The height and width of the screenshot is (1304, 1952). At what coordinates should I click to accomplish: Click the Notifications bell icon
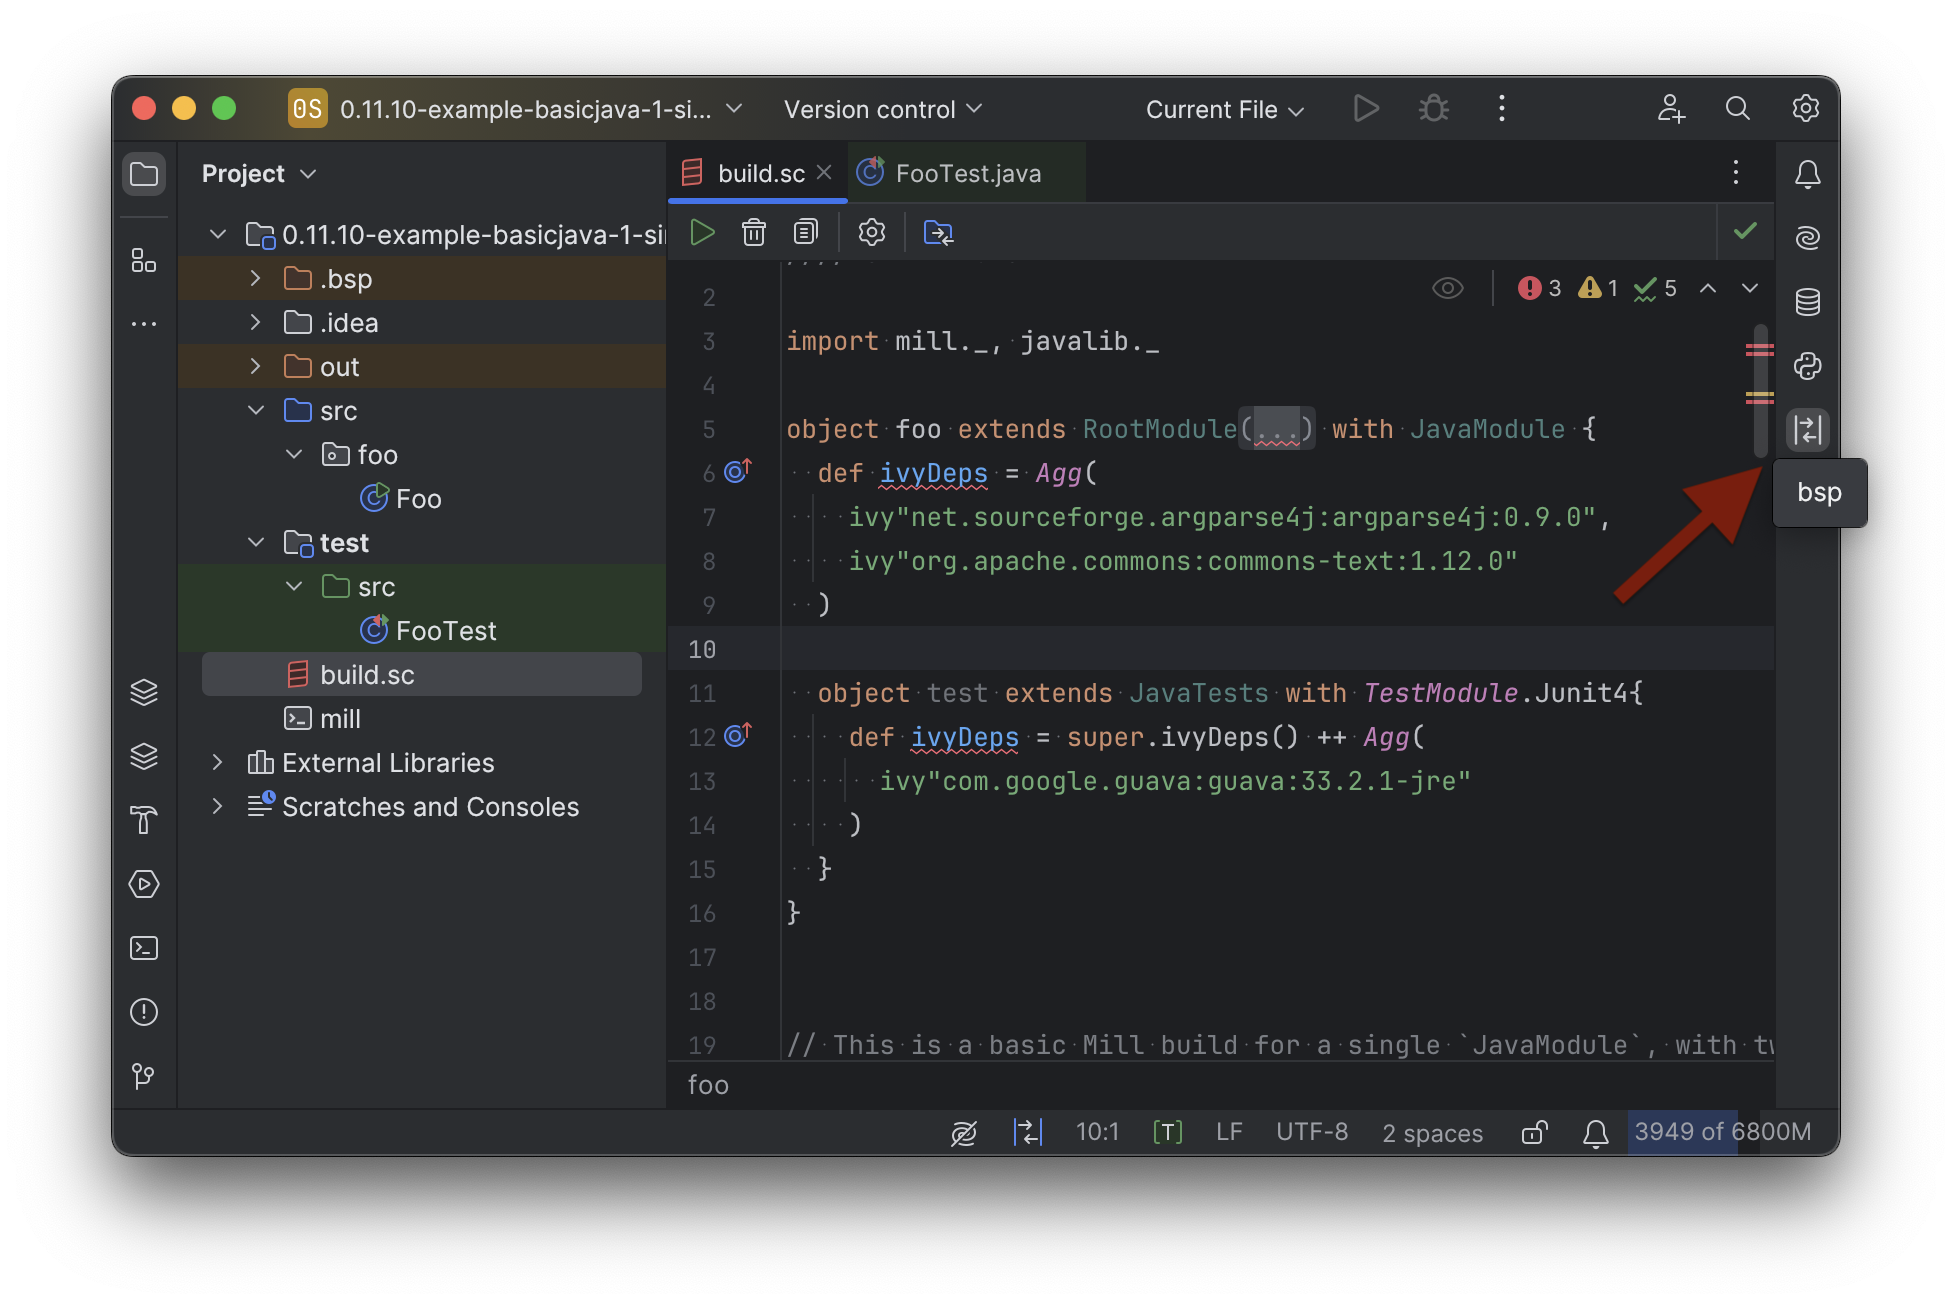click(1807, 173)
